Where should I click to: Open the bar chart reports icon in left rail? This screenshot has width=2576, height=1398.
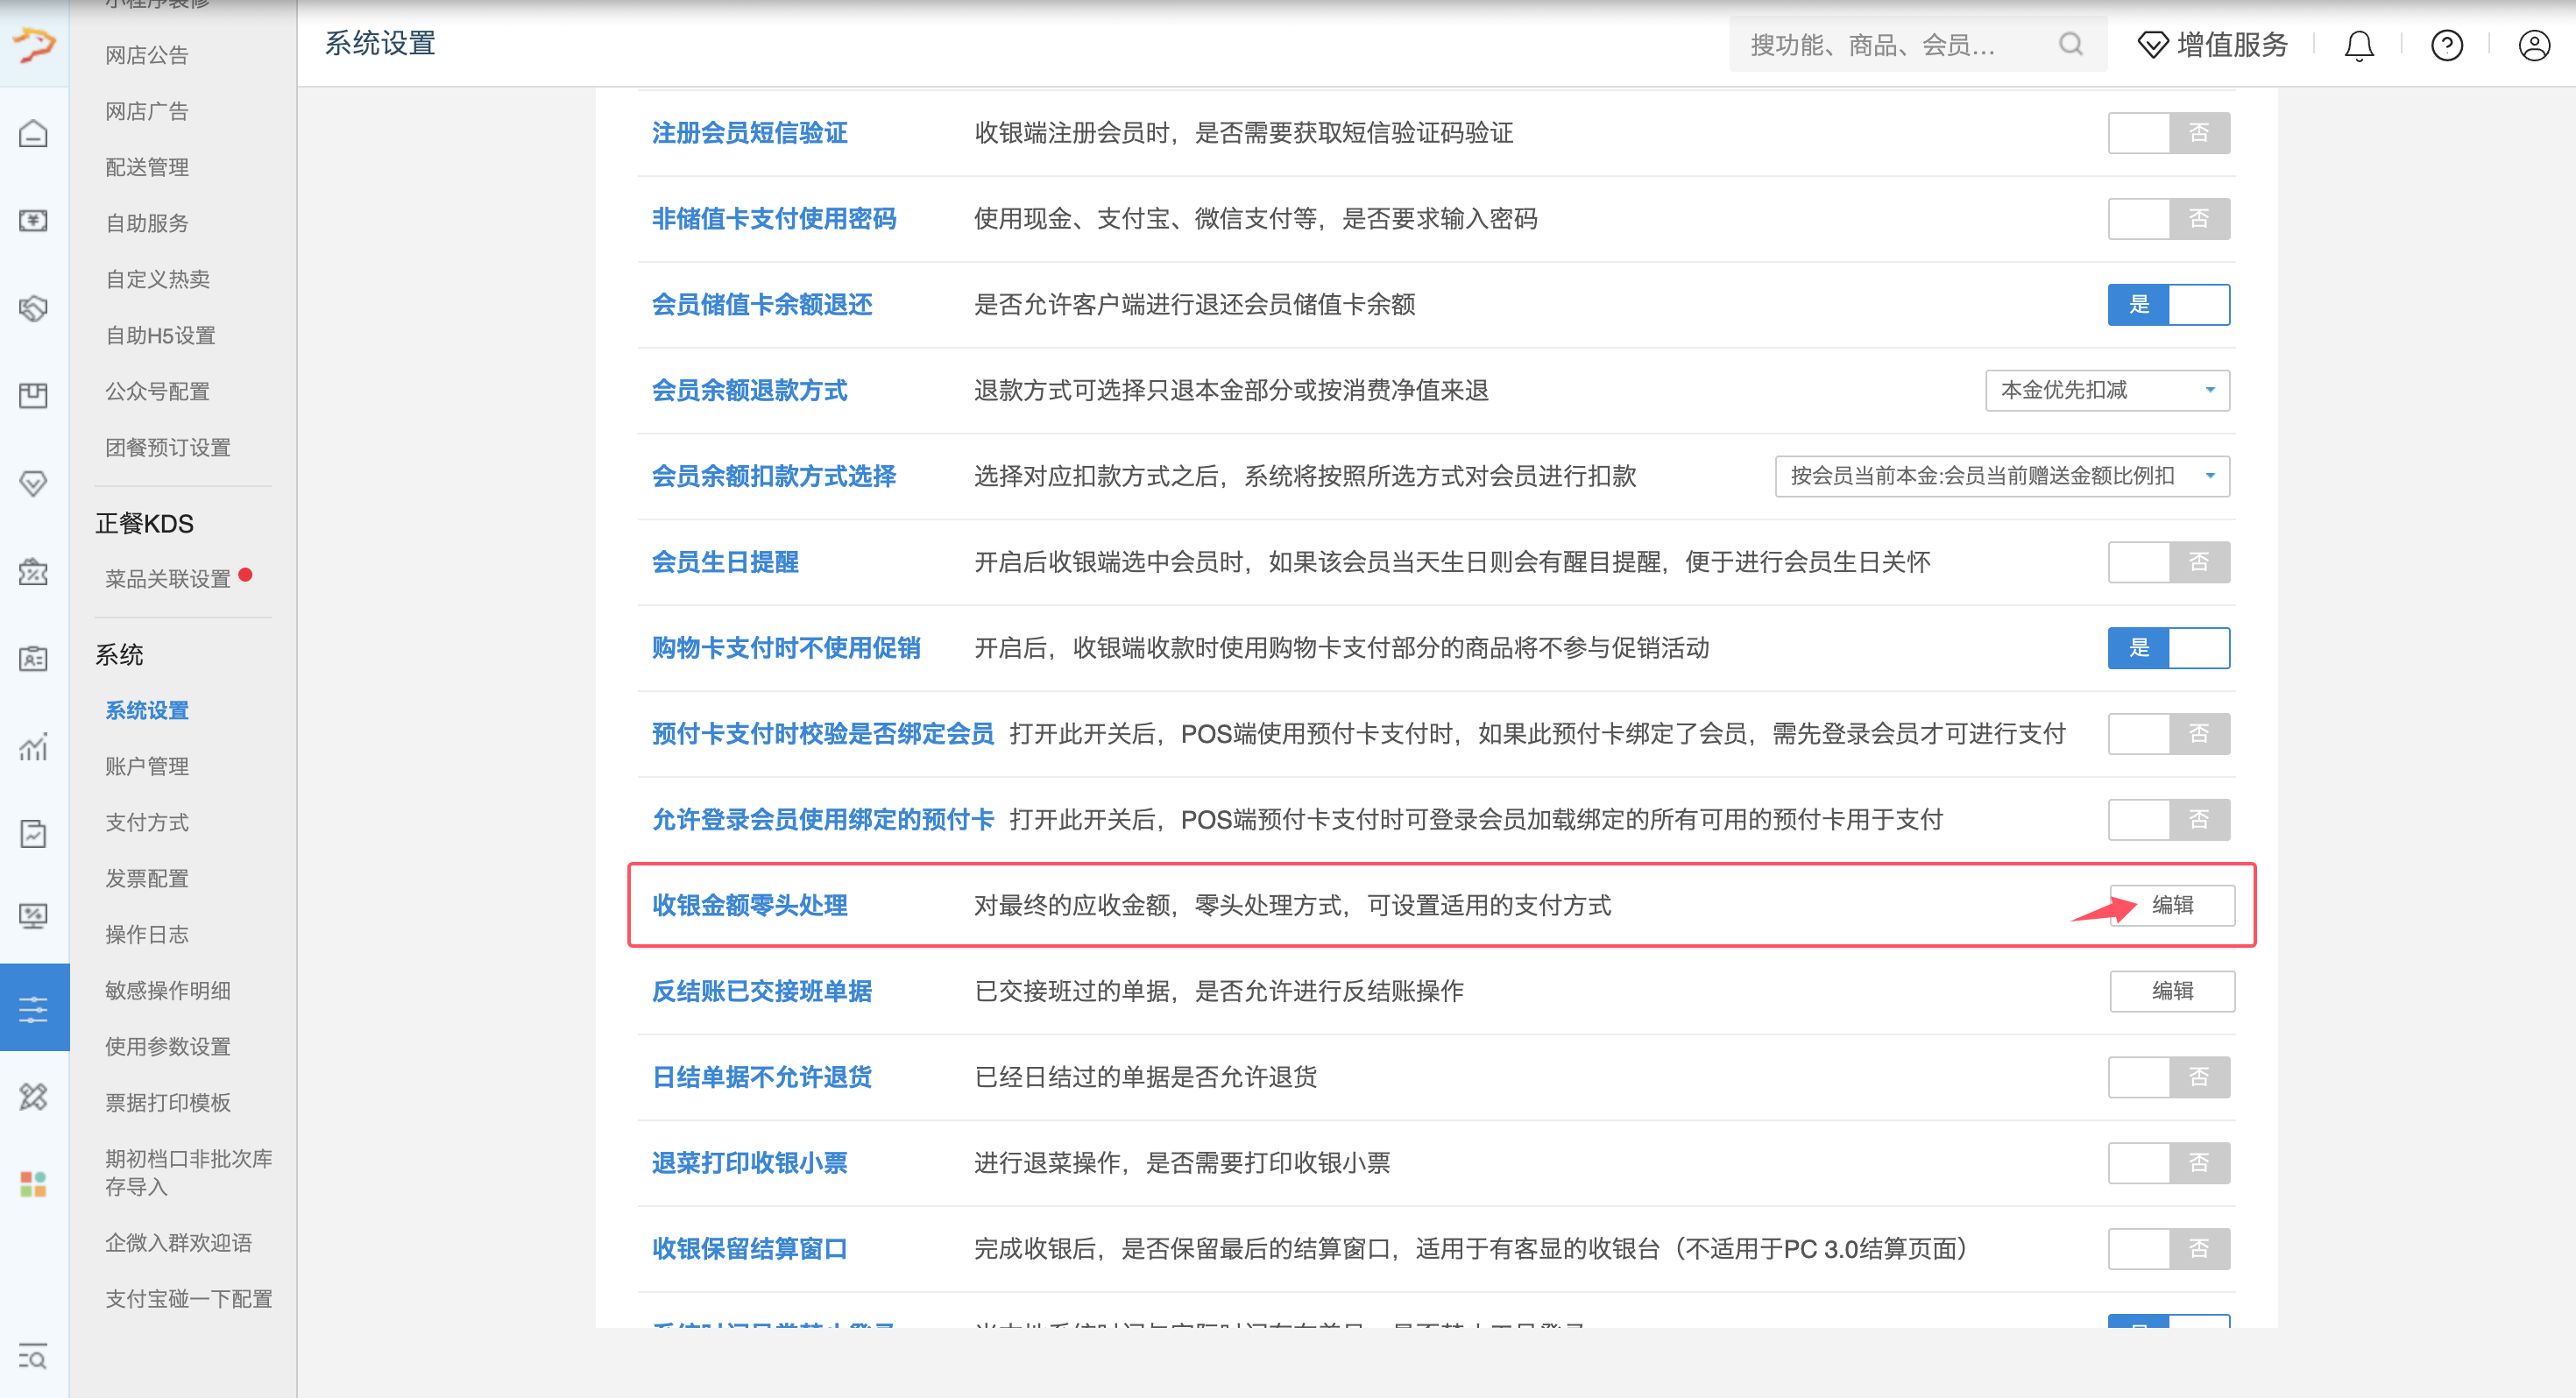coord(33,747)
